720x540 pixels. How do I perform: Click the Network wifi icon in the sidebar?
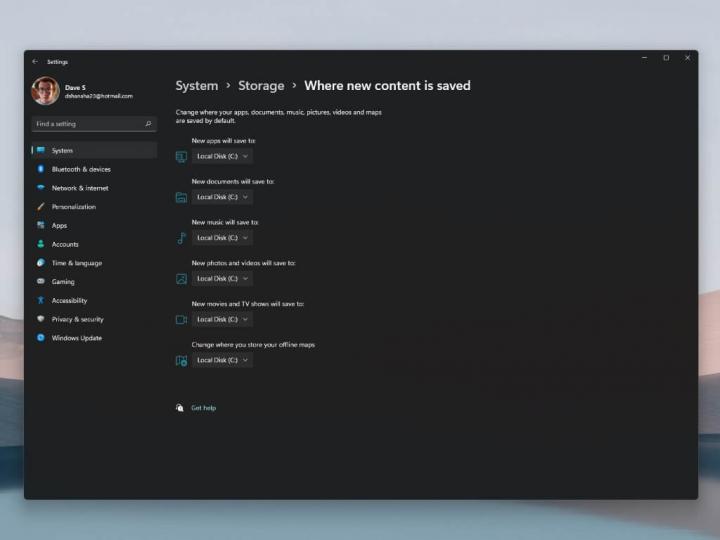tap(41, 187)
